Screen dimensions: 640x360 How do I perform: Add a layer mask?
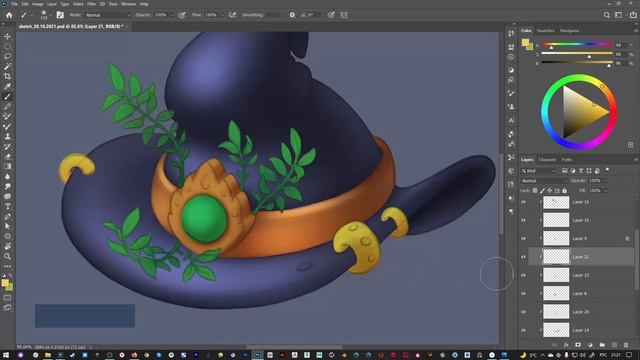click(578, 345)
